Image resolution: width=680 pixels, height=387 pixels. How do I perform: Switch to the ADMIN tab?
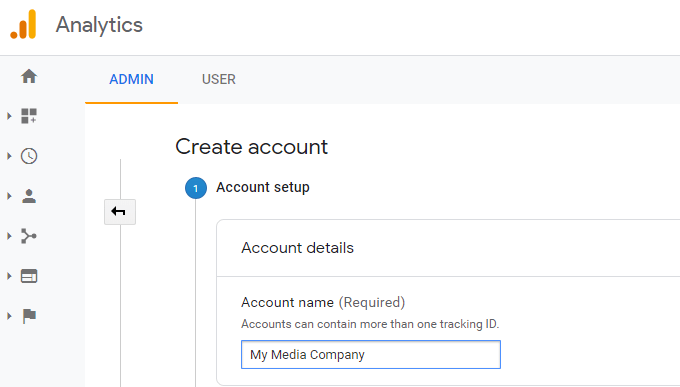[x=131, y=79]
